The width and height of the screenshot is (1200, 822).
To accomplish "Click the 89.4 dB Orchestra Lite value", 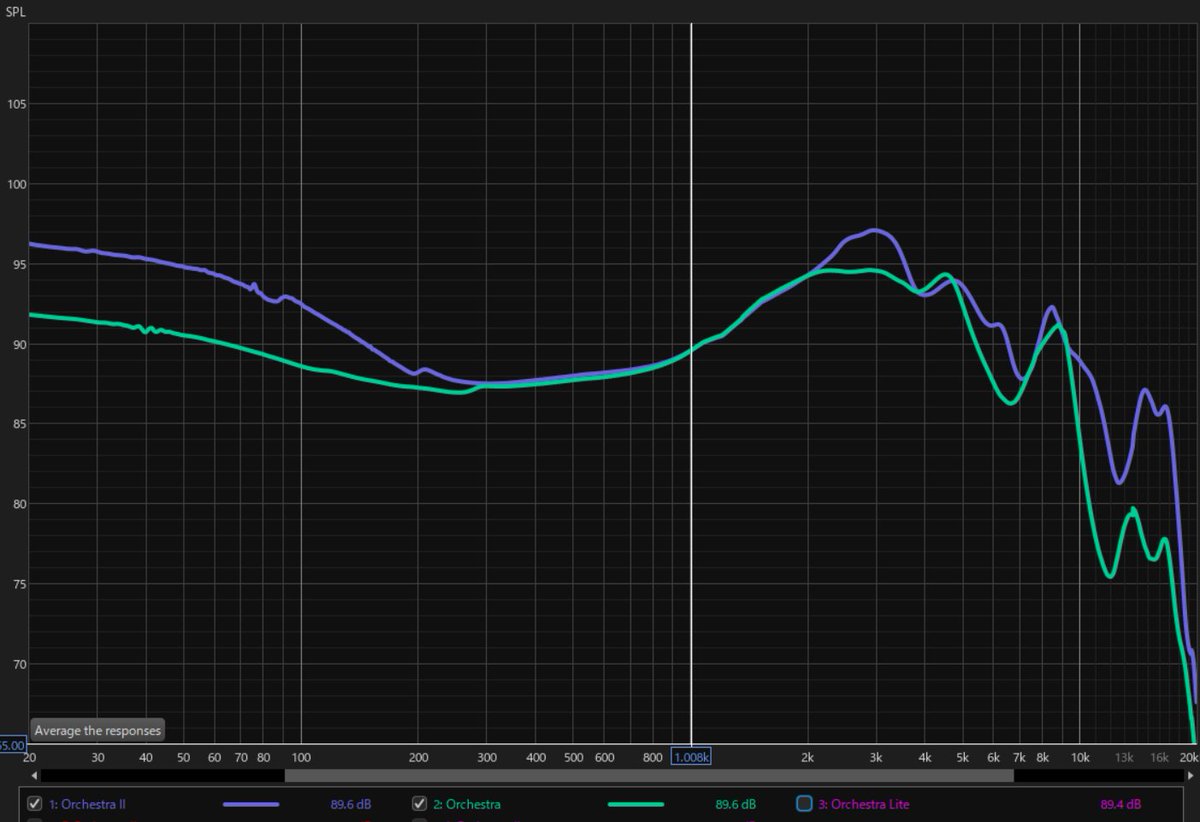I will tap(1120, 804).
